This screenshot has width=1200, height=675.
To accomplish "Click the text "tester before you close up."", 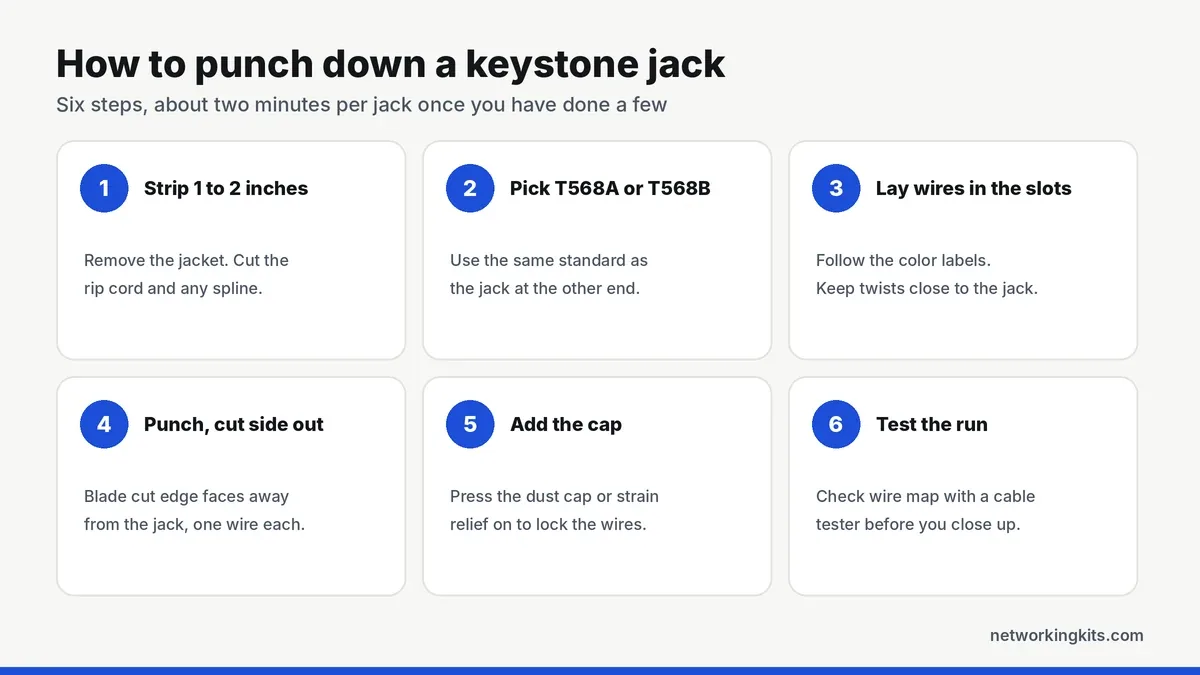I will tap(918, 526).
